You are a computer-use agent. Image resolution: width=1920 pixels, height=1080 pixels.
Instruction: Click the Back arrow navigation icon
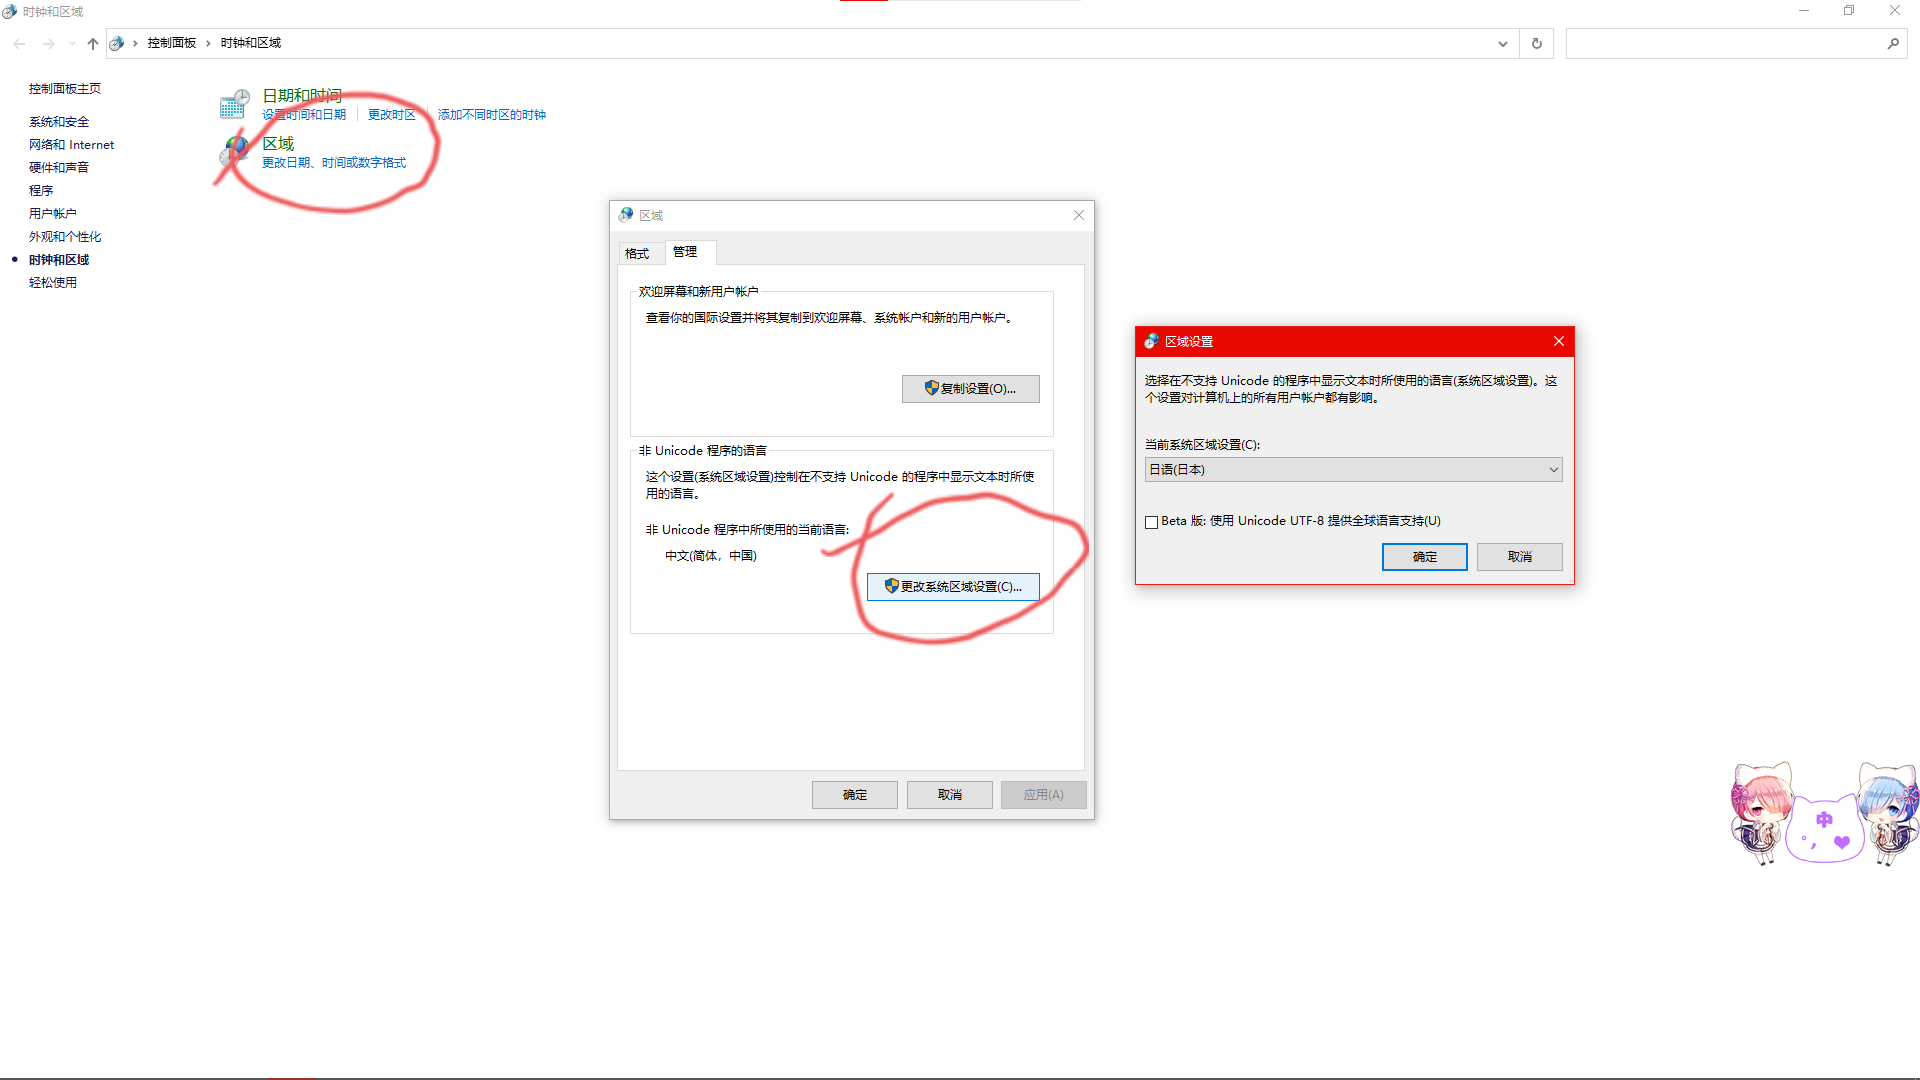[x=20, y=44]
